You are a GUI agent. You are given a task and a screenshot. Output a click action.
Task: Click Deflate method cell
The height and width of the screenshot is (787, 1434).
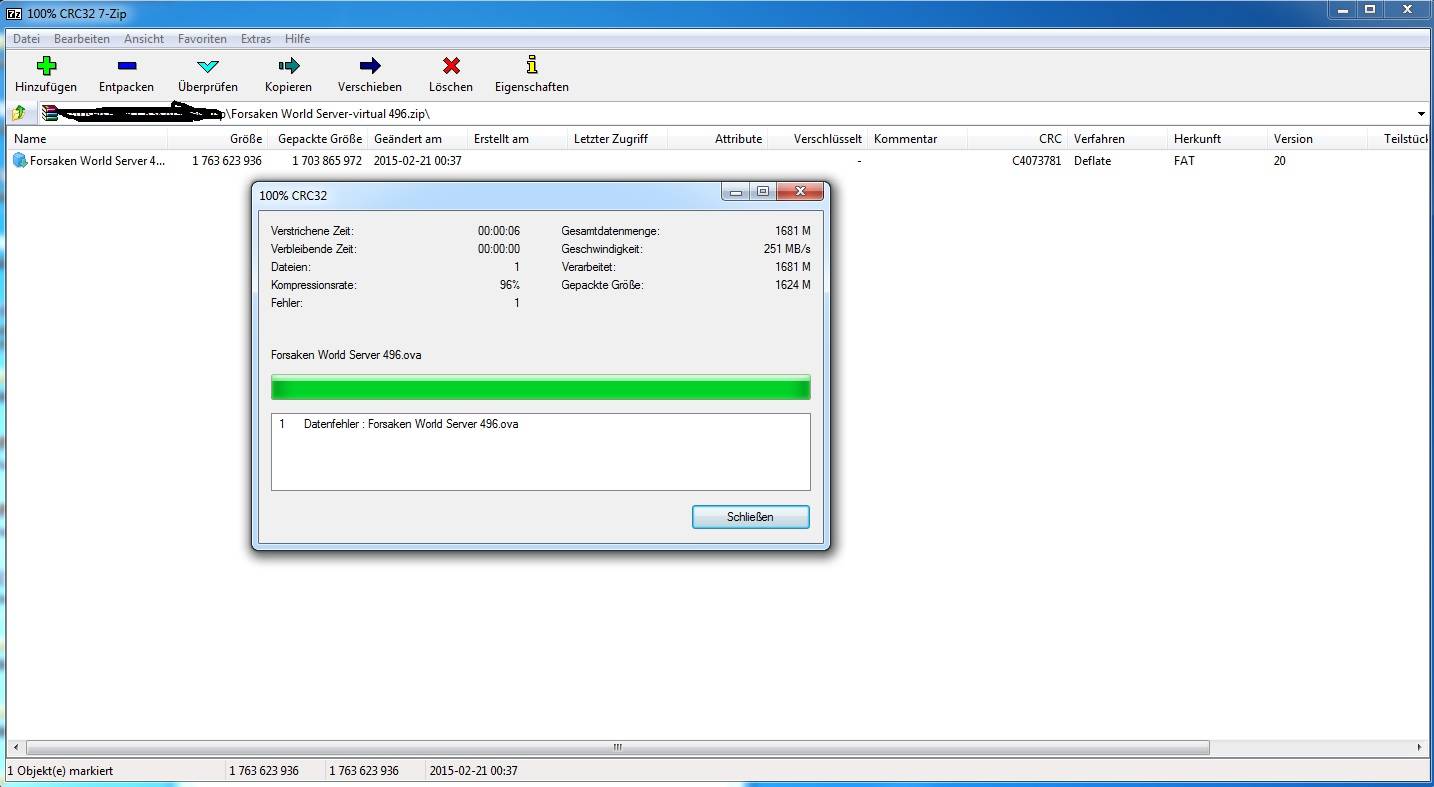pos(1092,160)
